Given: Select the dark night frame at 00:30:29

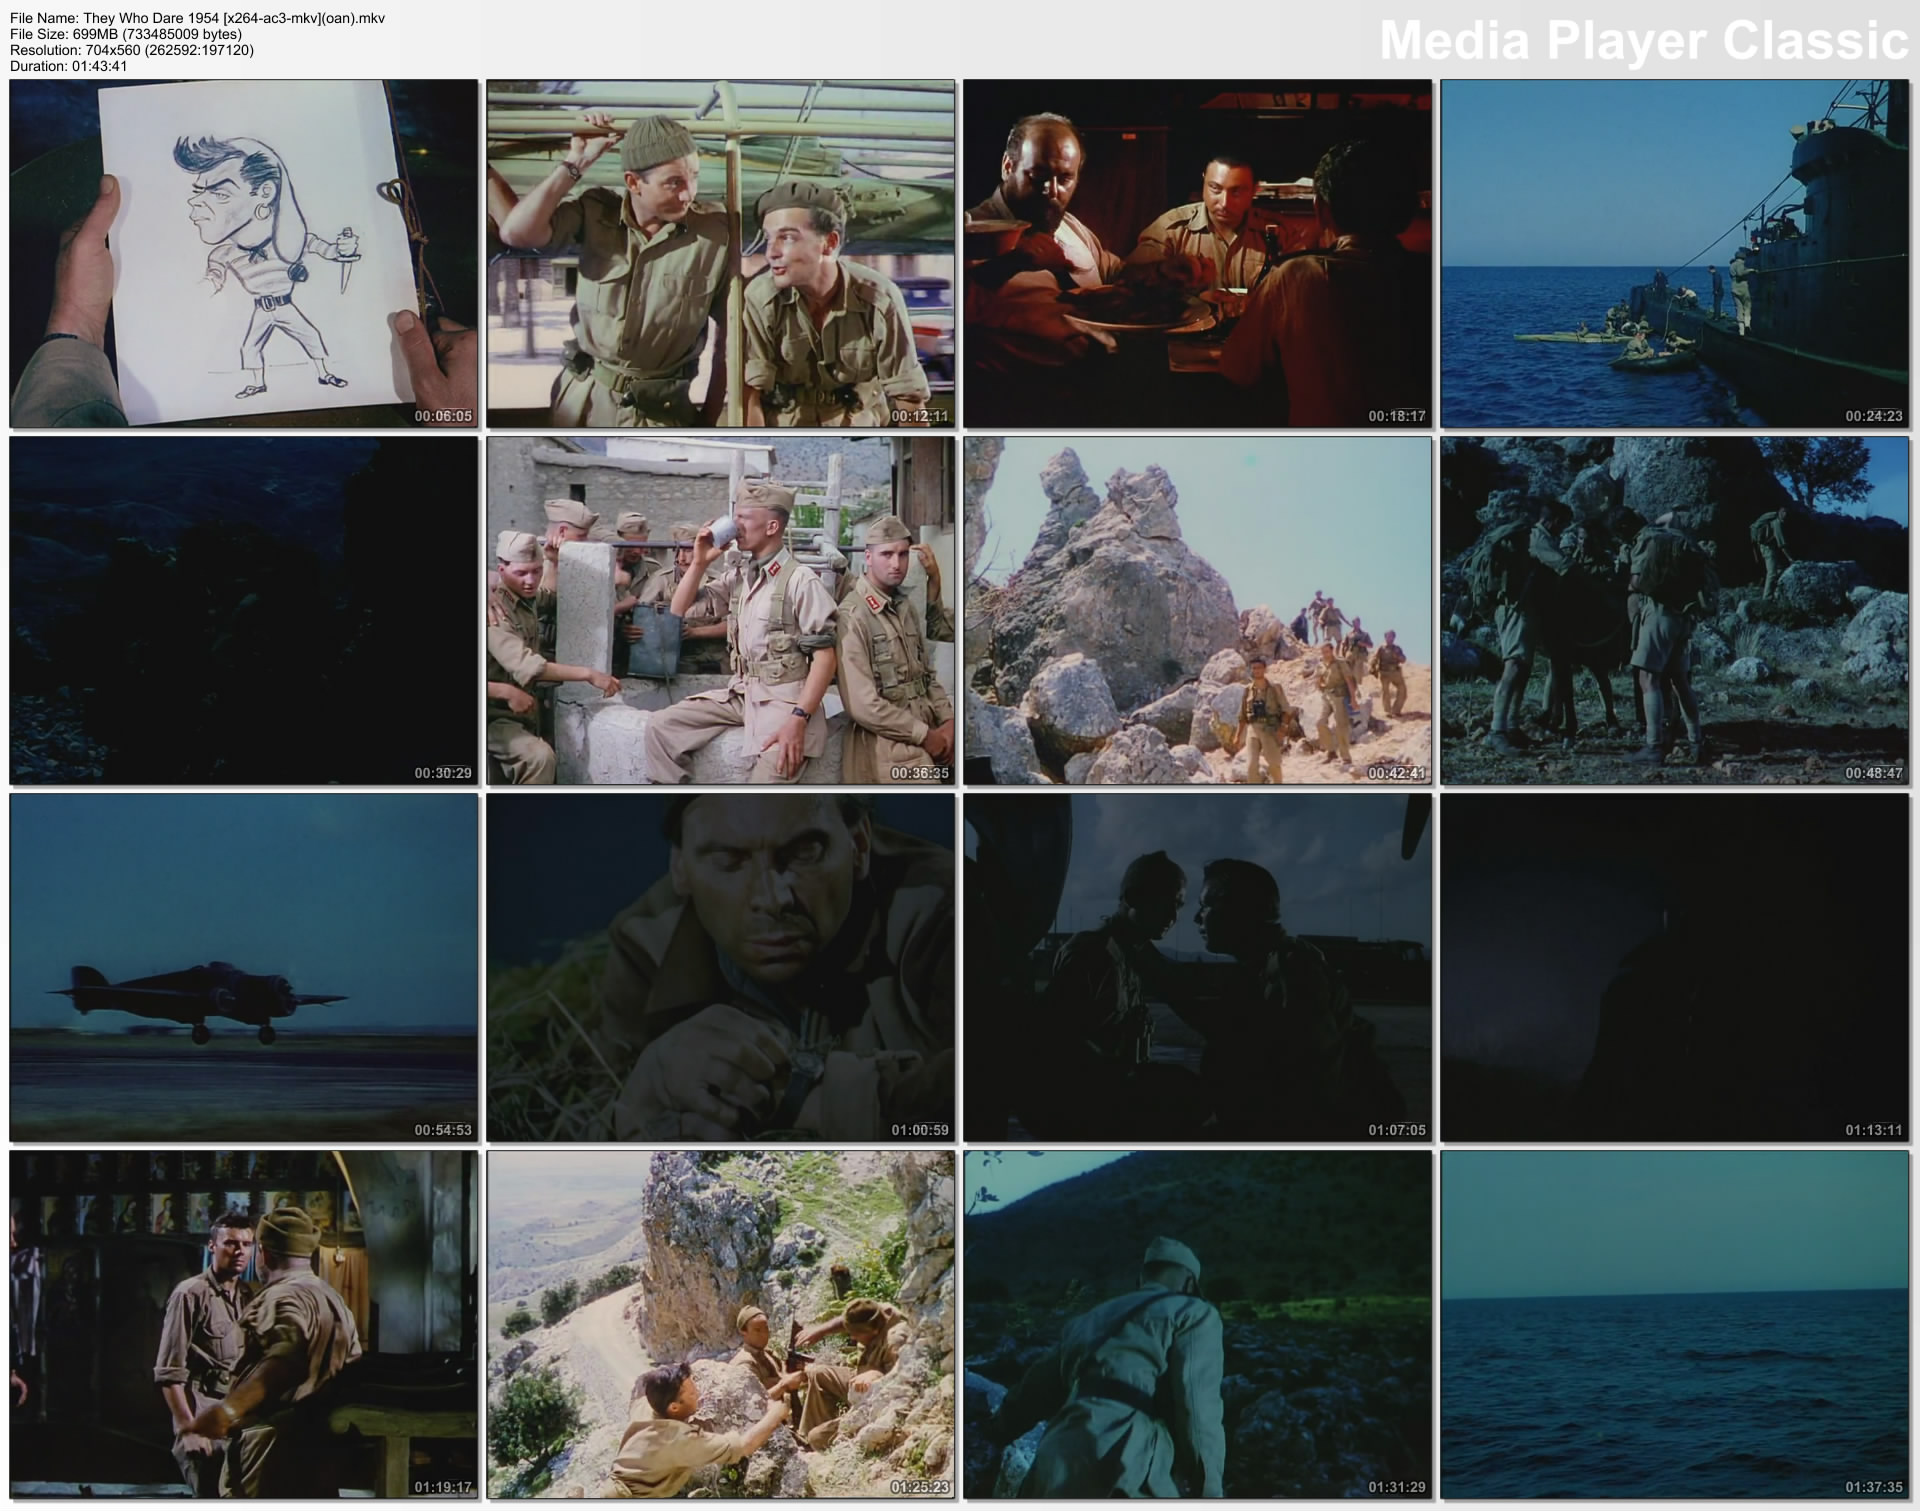Looking at the screenshot, I should coord(244,611).
